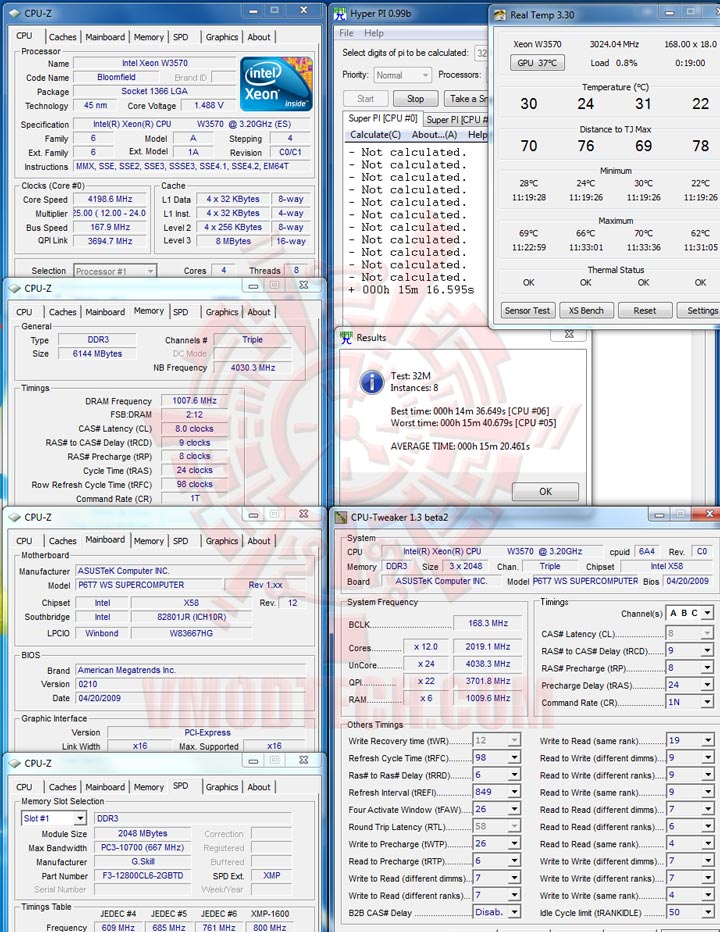Open the Write to Read (same rank) 19 dropdown
This screenshot has height=932, width=720.
[x=707, y=741]
